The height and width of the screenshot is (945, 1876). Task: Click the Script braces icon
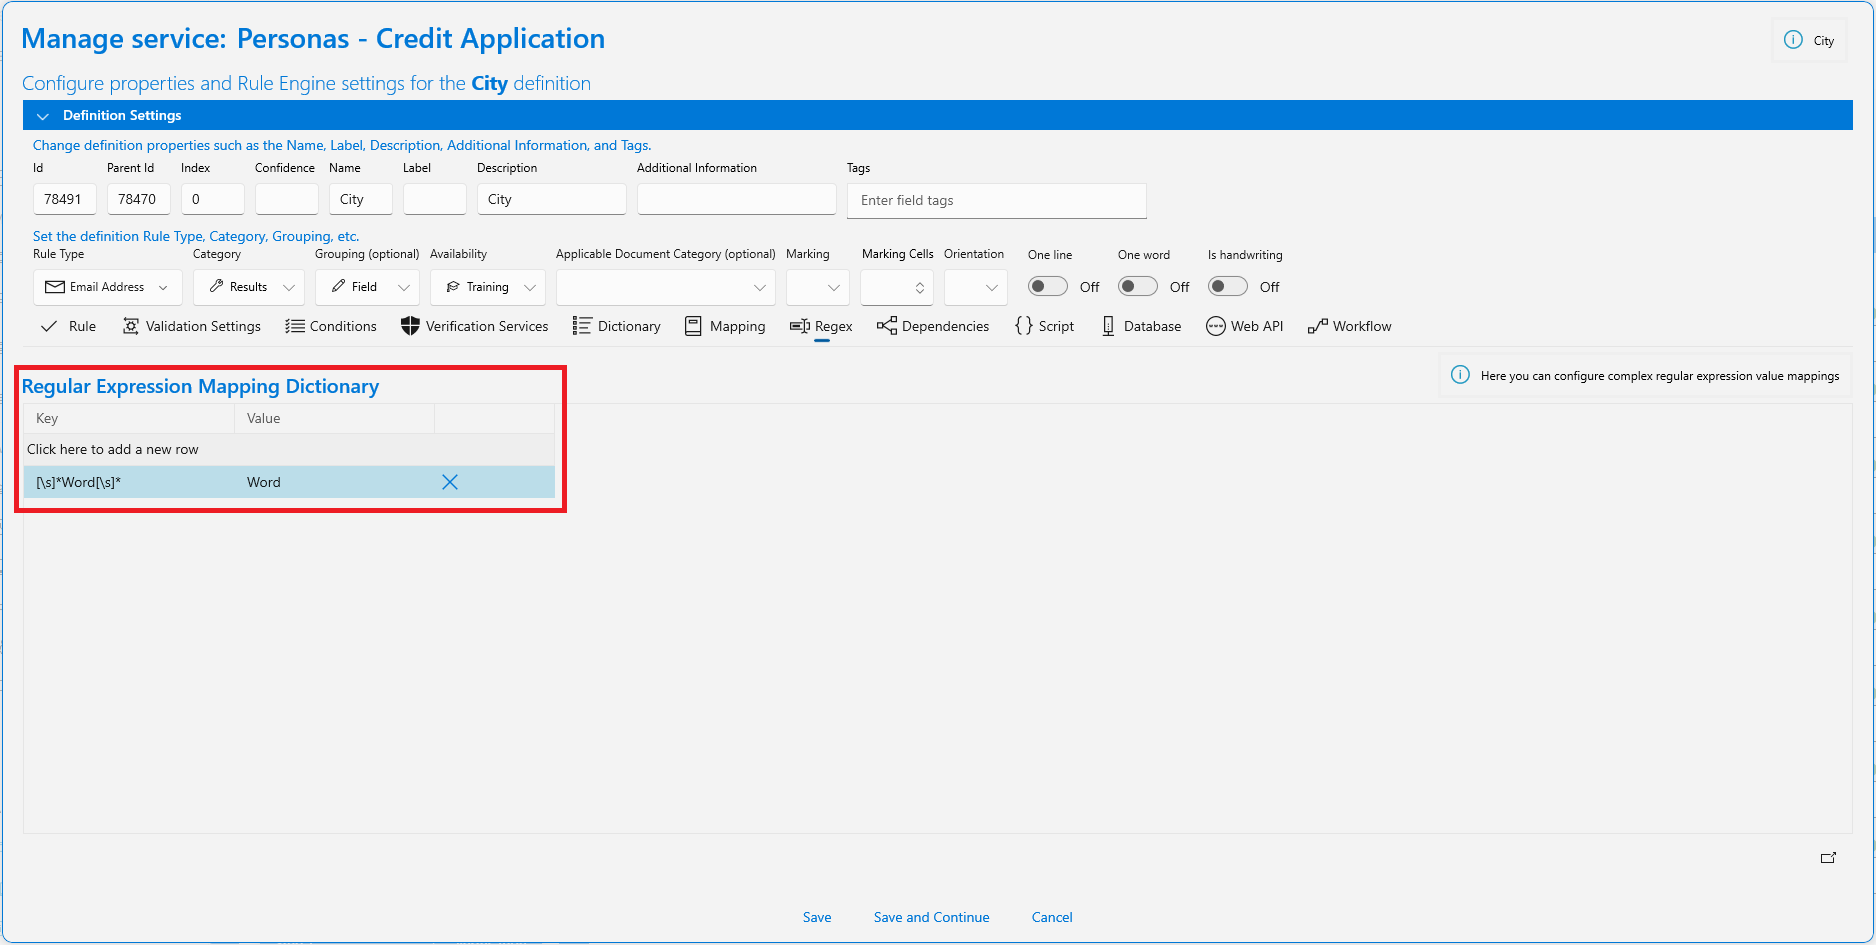pyautogui.click(x=1024, y=326)
